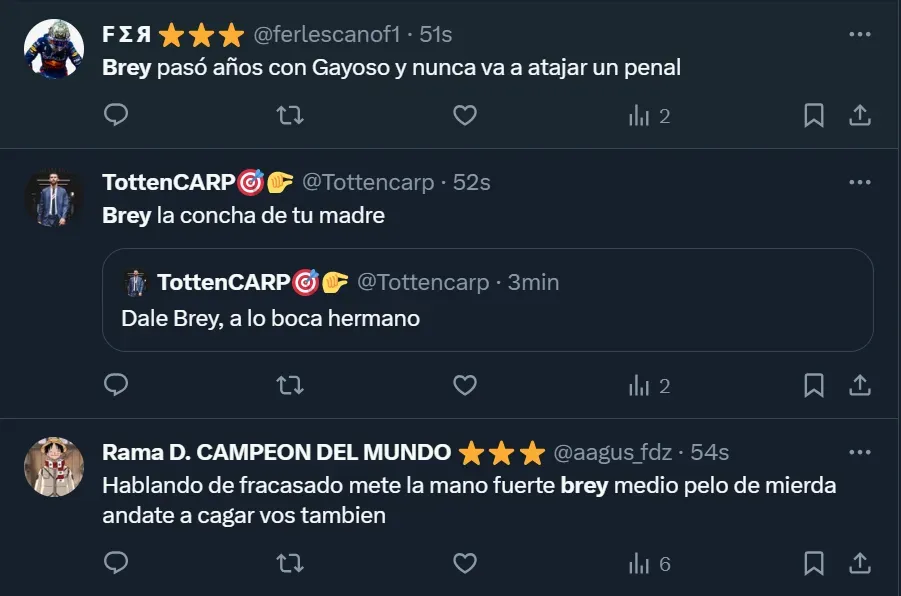Like the tweet from ferlescanof1

[465, 116]
